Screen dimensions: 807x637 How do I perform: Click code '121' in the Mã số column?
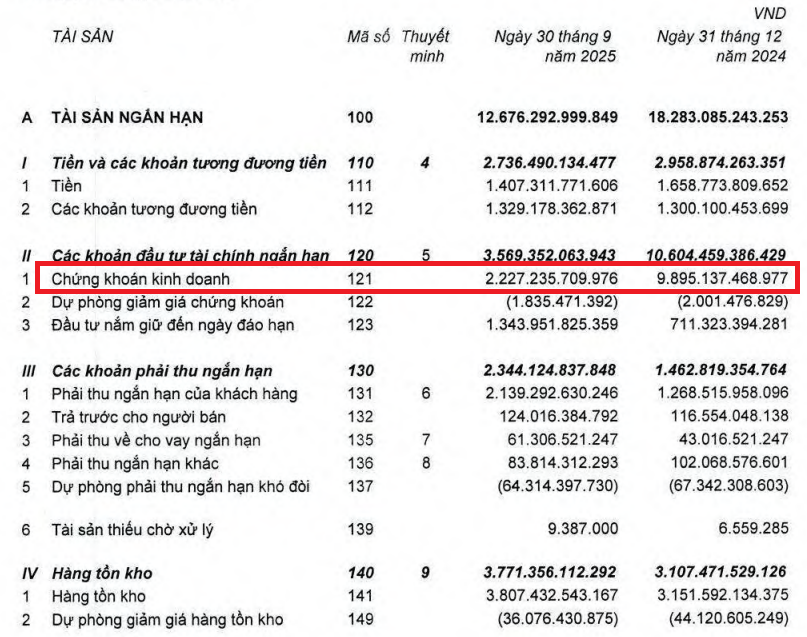(361, 275)
